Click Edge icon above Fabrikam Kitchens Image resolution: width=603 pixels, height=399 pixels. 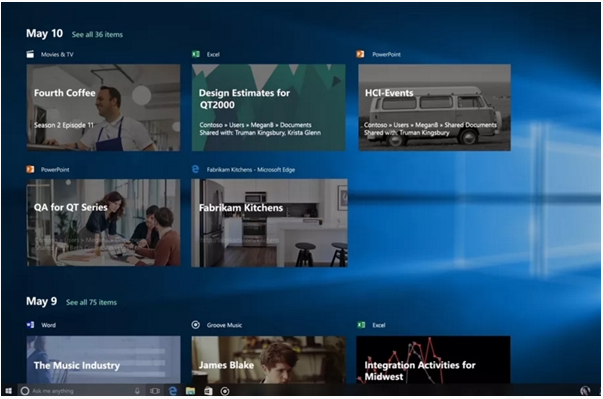195,169
